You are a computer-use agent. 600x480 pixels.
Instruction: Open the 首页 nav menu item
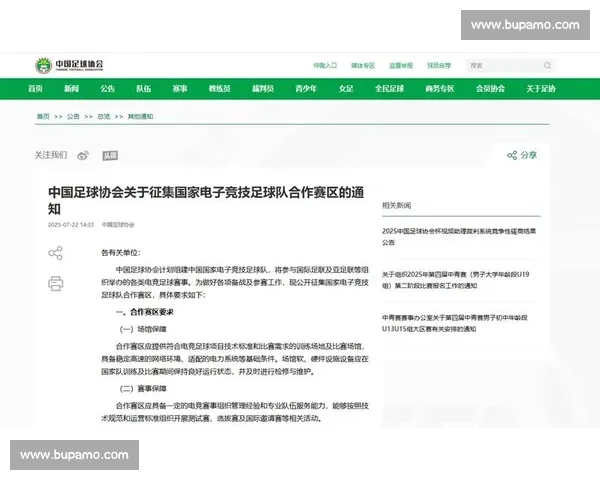point(35,89)
